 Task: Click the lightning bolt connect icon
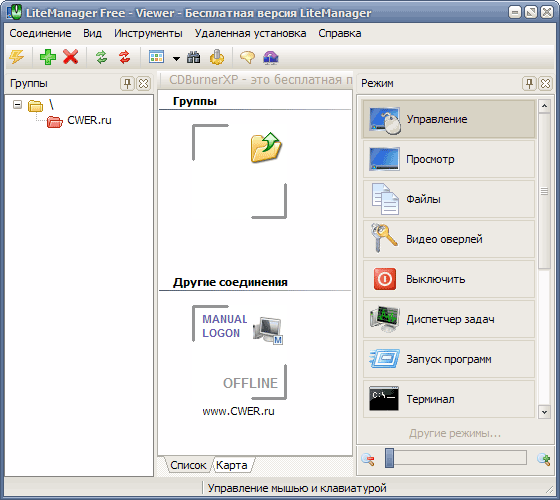click(16, 57)
